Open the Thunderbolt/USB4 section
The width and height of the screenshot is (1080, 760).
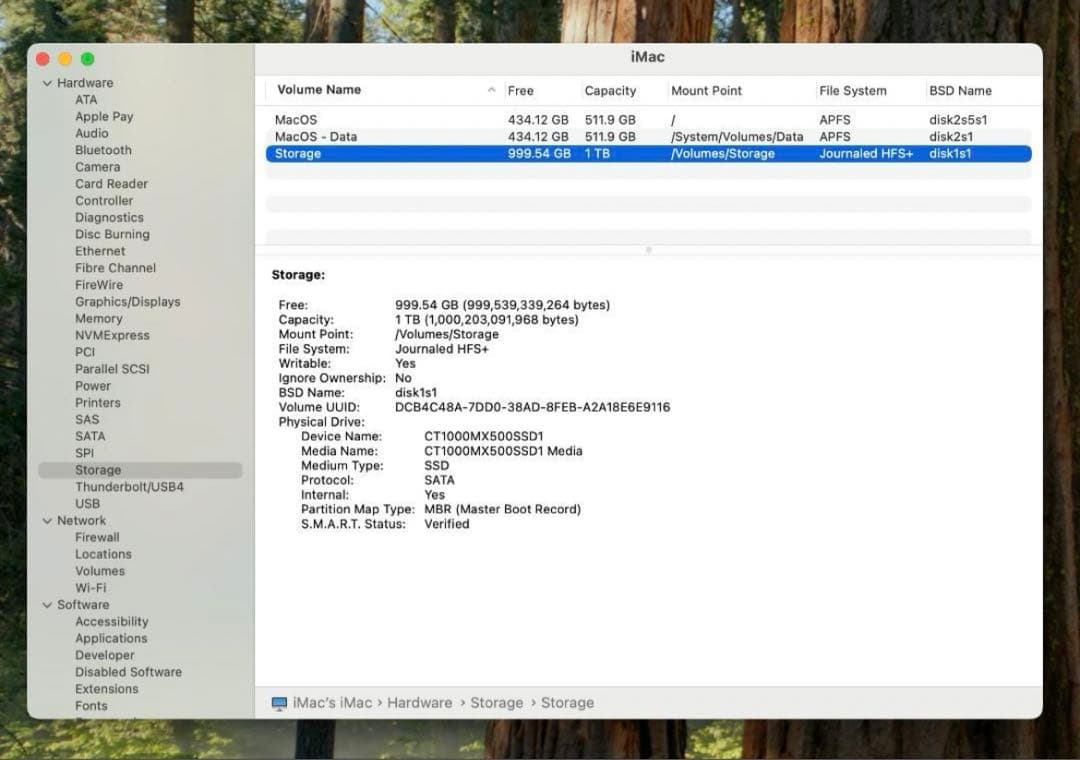pos(129,486)
